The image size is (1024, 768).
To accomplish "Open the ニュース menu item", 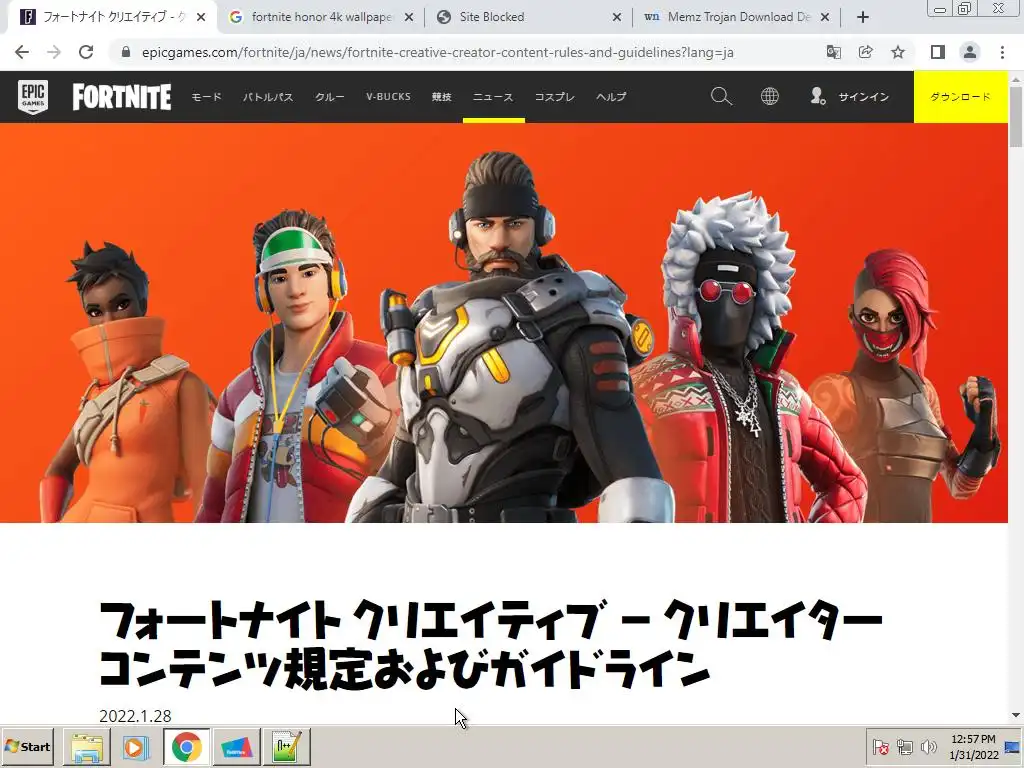I will click(x=493, y=97).
